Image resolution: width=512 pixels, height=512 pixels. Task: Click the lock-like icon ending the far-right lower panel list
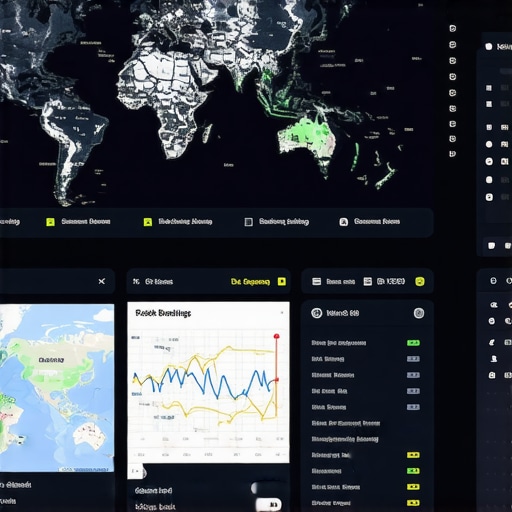492,375
